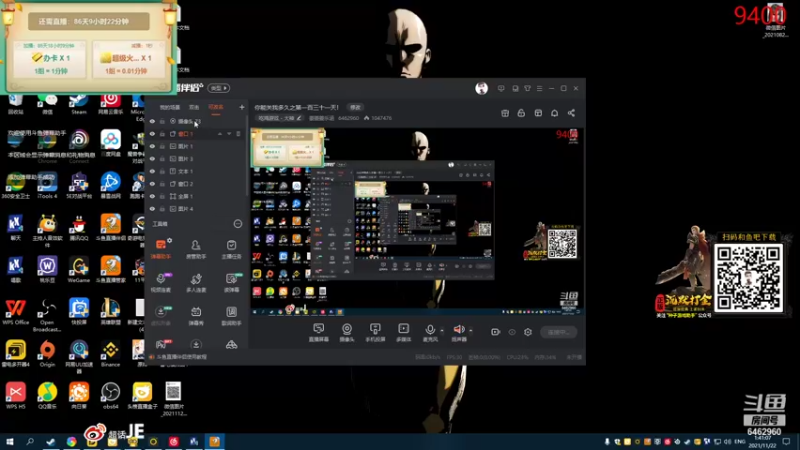Click the stream title text
The width and height of the screenshot is (800, 450).
pyautogui.click(x=296, y=107)
